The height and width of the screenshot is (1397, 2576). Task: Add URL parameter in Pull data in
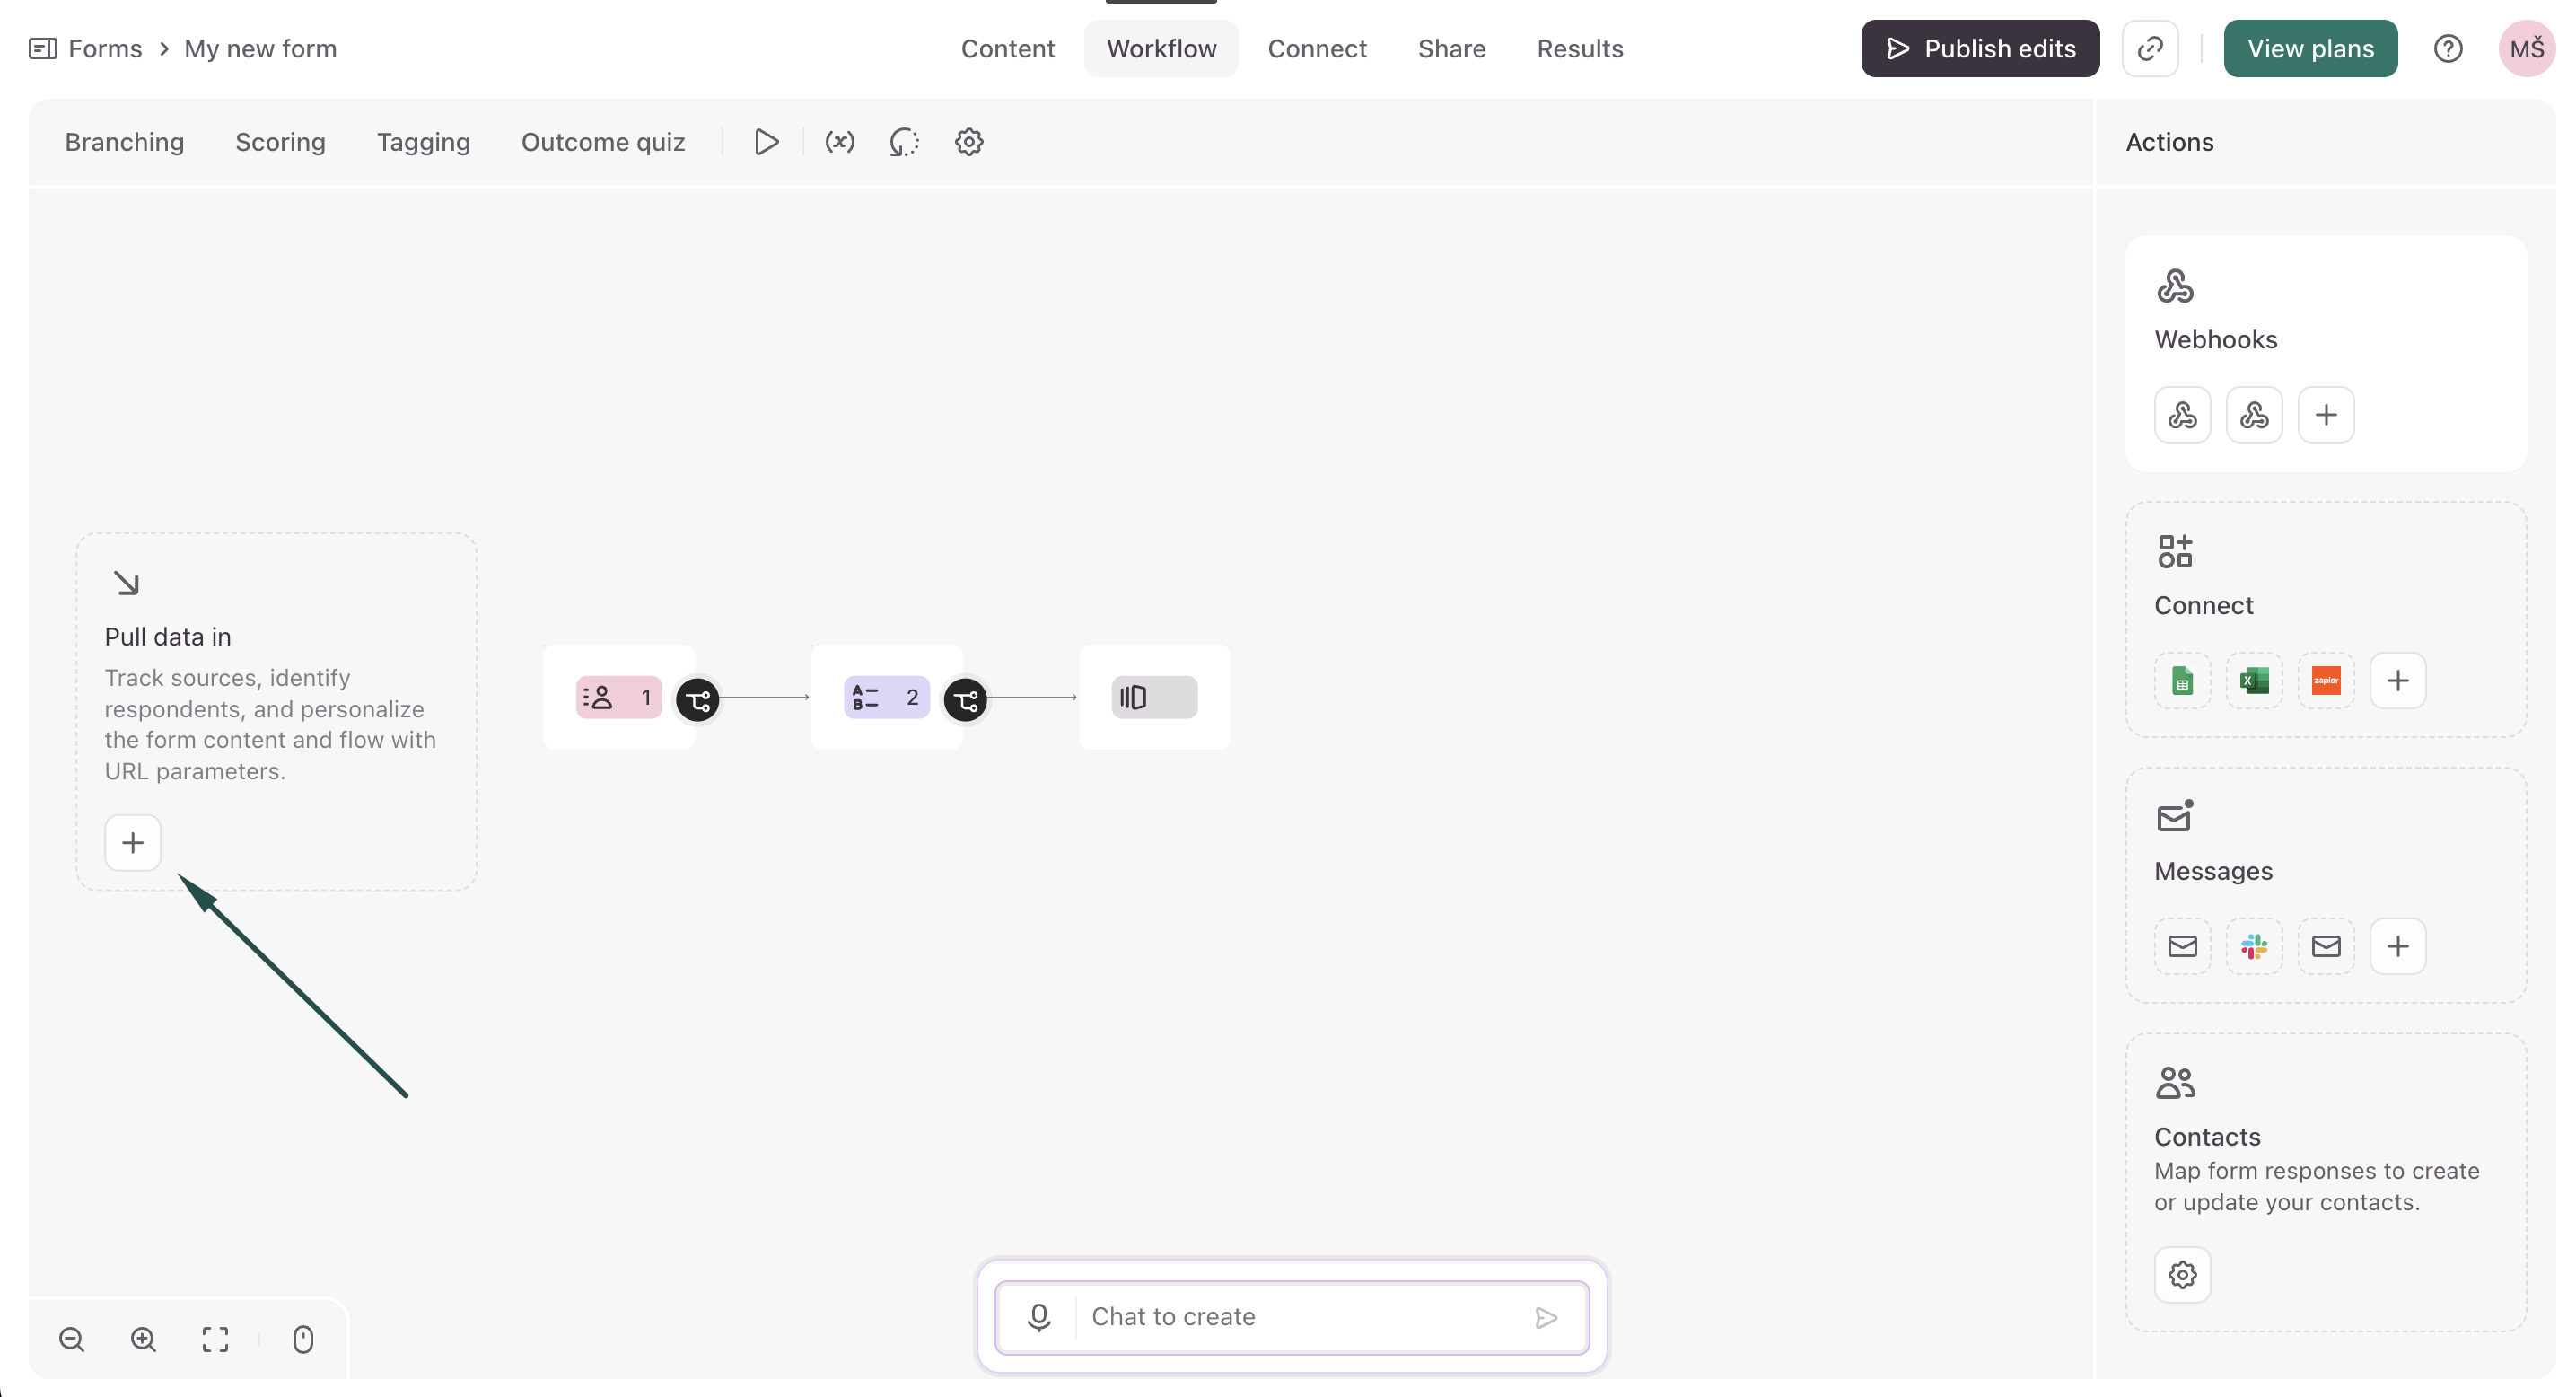133,843
